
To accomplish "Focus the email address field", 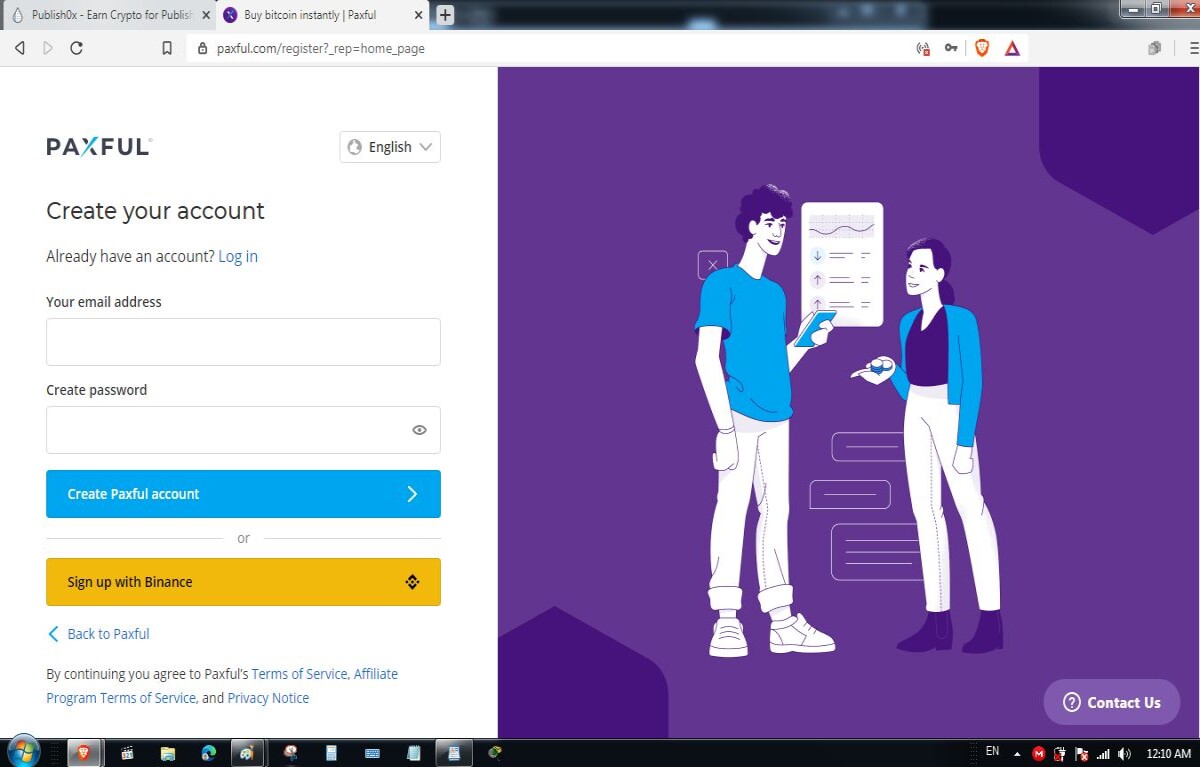I will click(x=243, y=342).
